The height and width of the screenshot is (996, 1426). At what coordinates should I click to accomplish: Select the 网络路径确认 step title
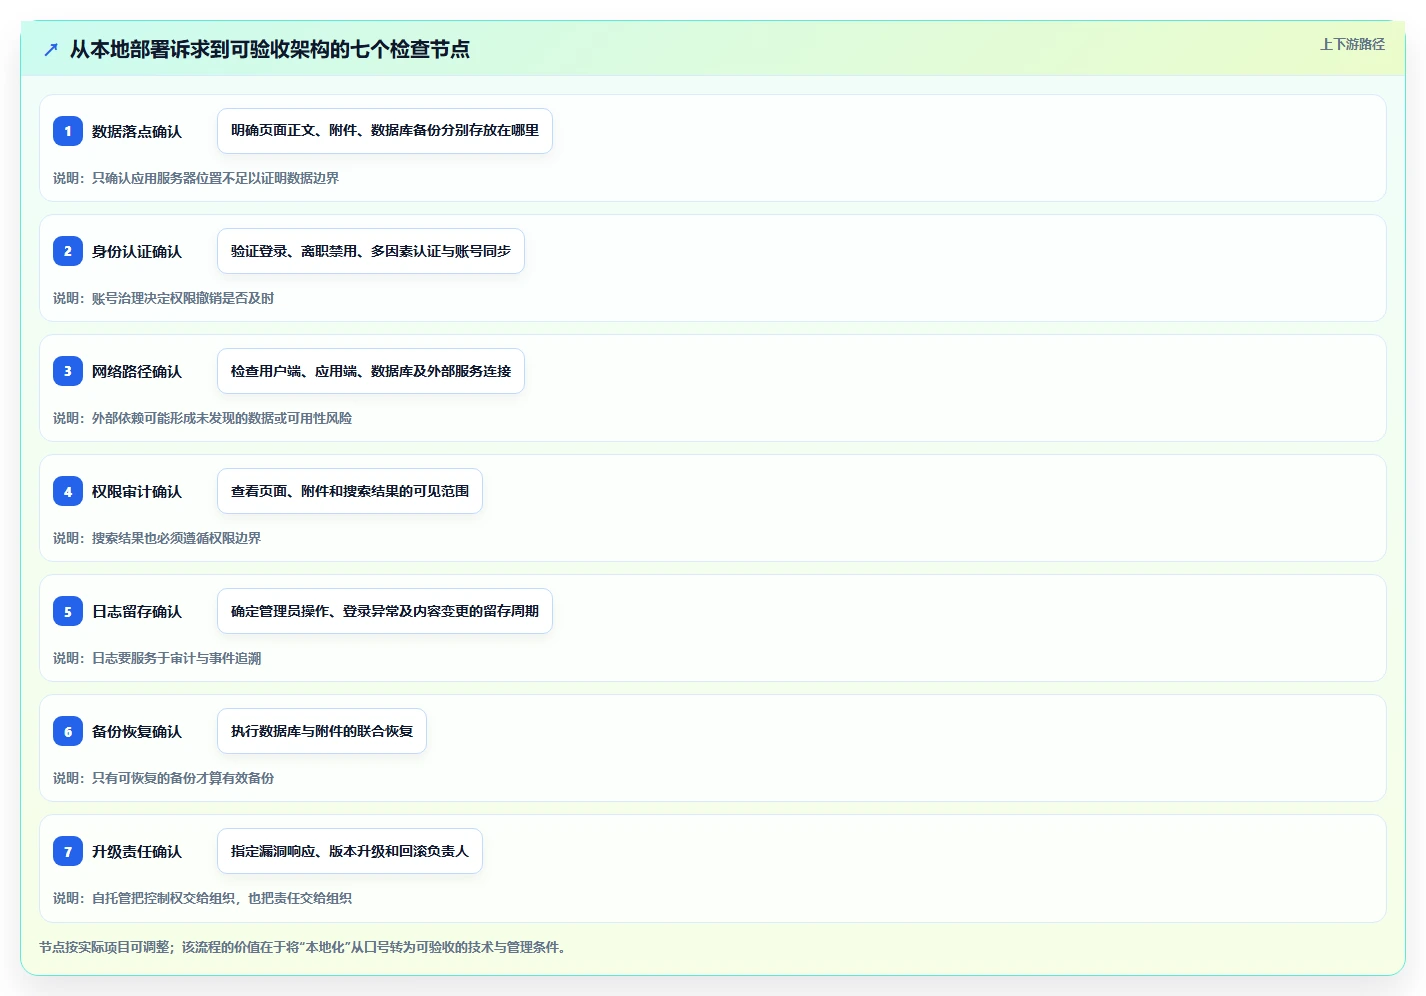coord(137,371)
